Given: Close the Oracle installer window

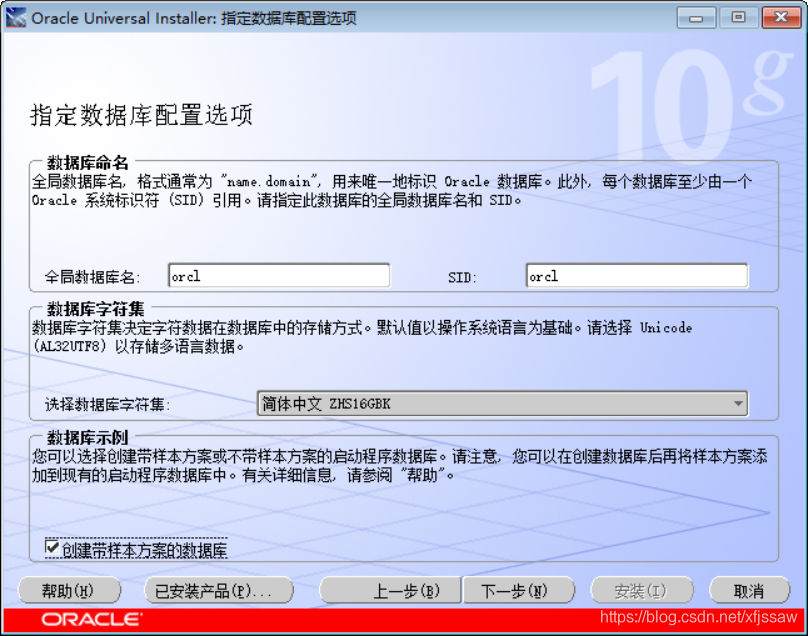Looking at the screenshot, I should pos(781,18).
